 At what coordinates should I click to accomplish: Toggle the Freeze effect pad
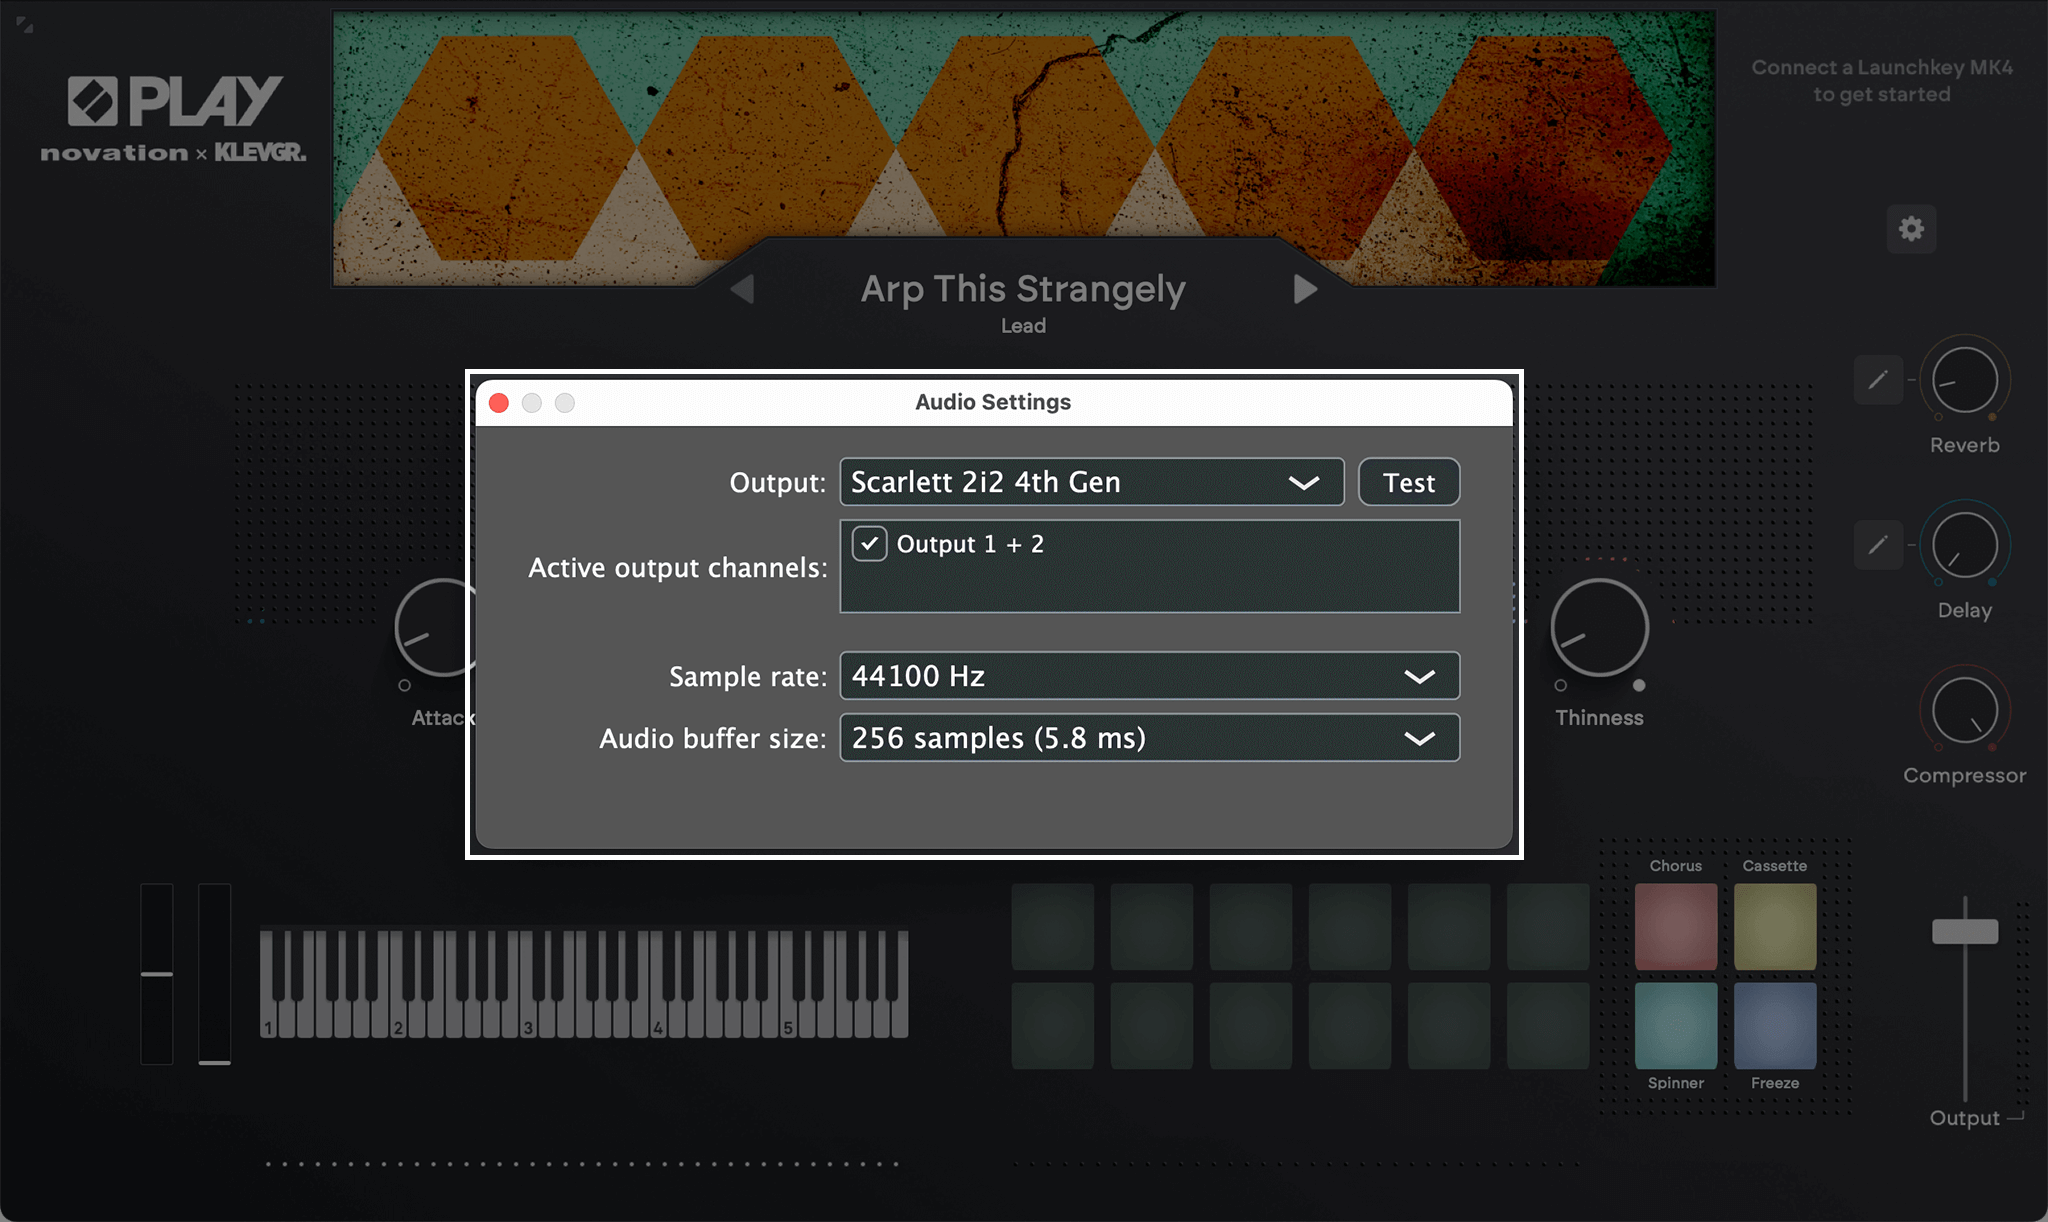tap(1775, 1025)
